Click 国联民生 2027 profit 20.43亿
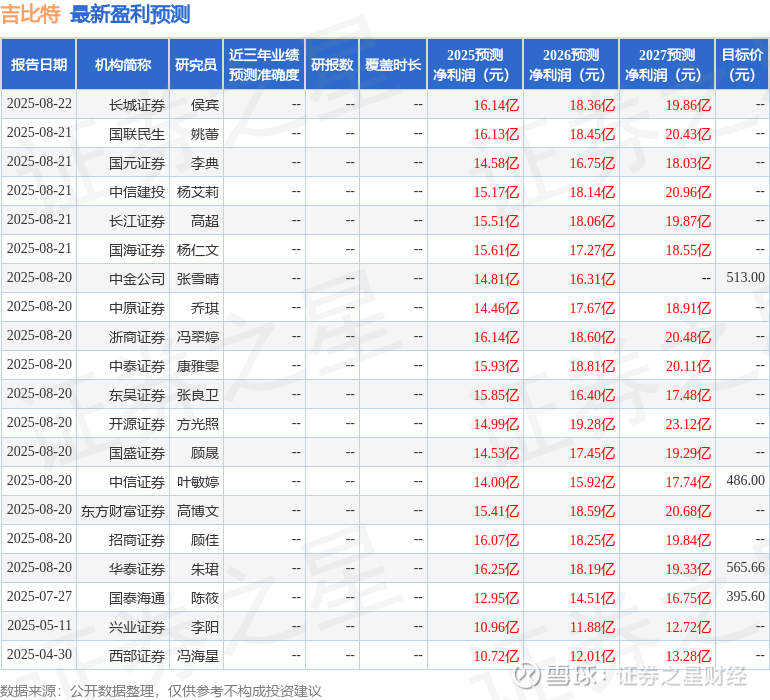 coord(688,134)
